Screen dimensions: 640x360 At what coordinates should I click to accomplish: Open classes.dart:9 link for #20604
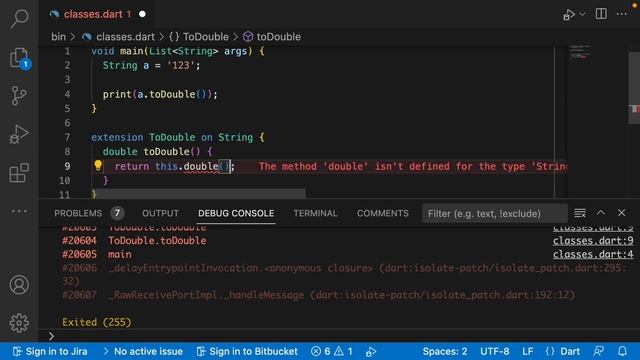point(593,240)
